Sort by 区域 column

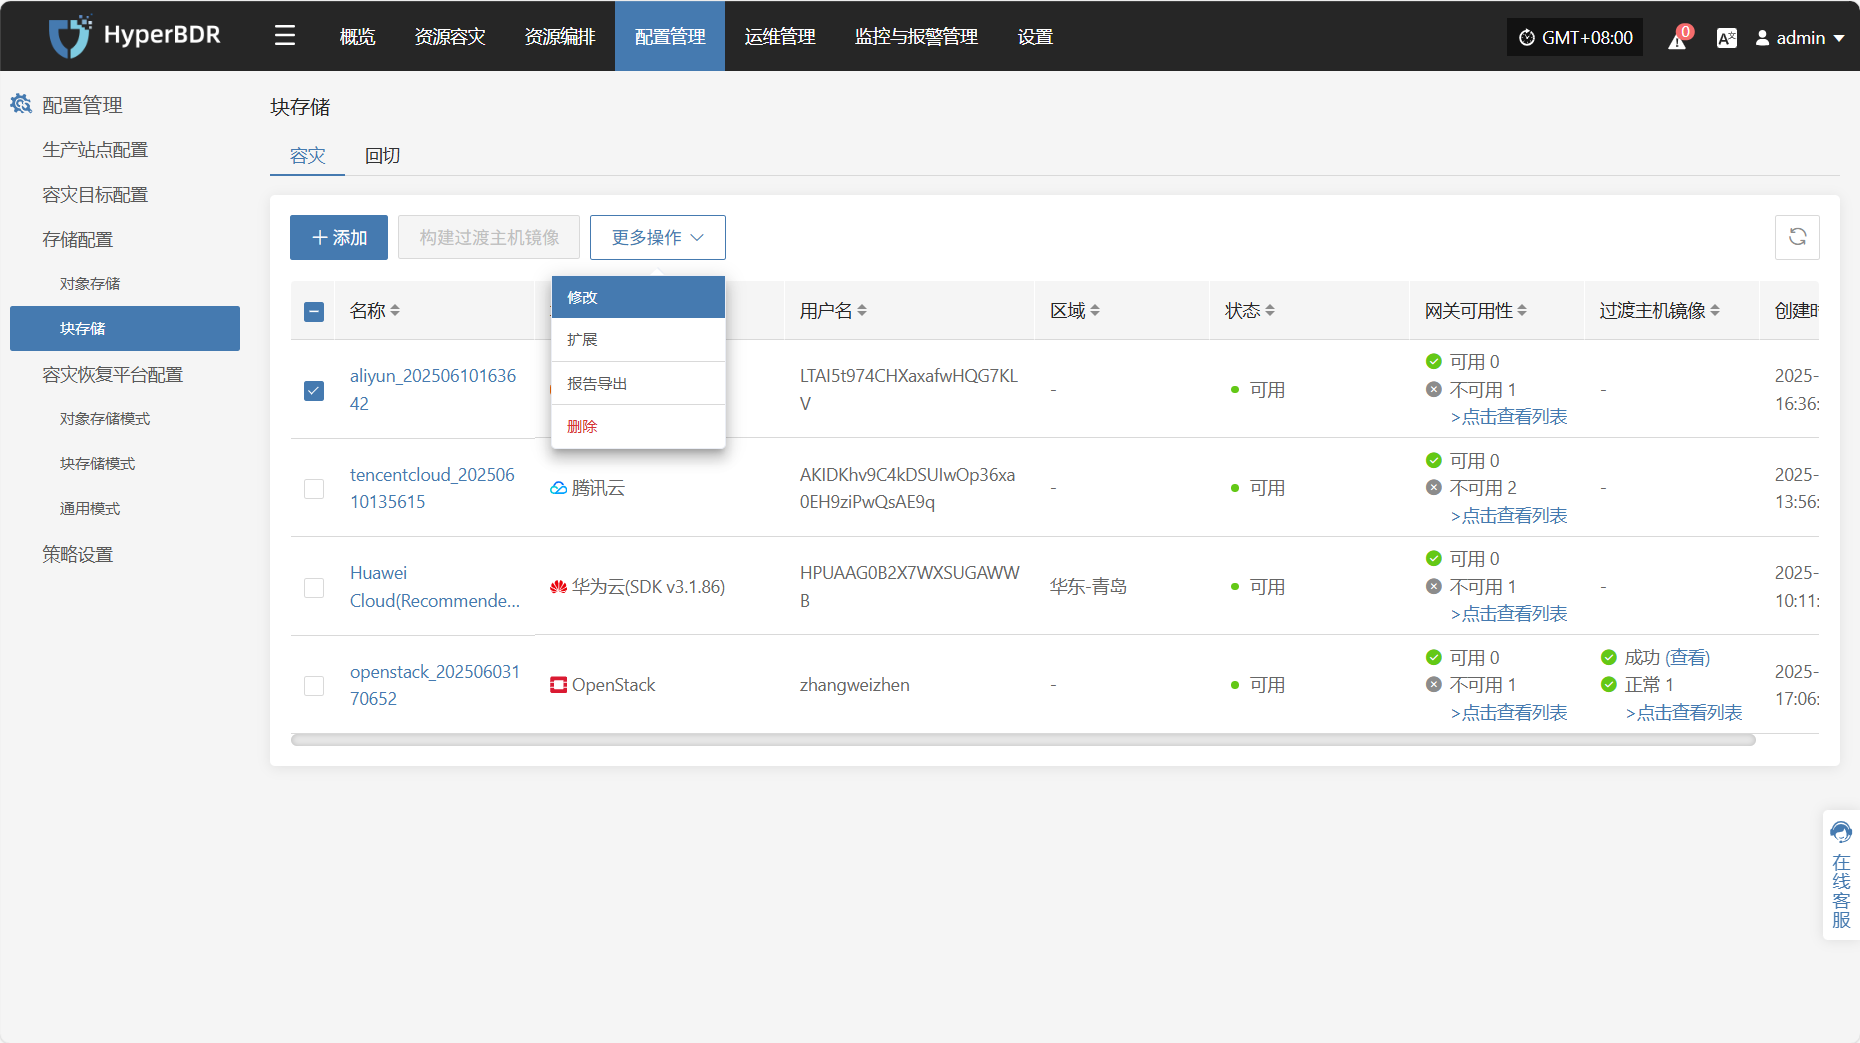[x=1095, y=311]
